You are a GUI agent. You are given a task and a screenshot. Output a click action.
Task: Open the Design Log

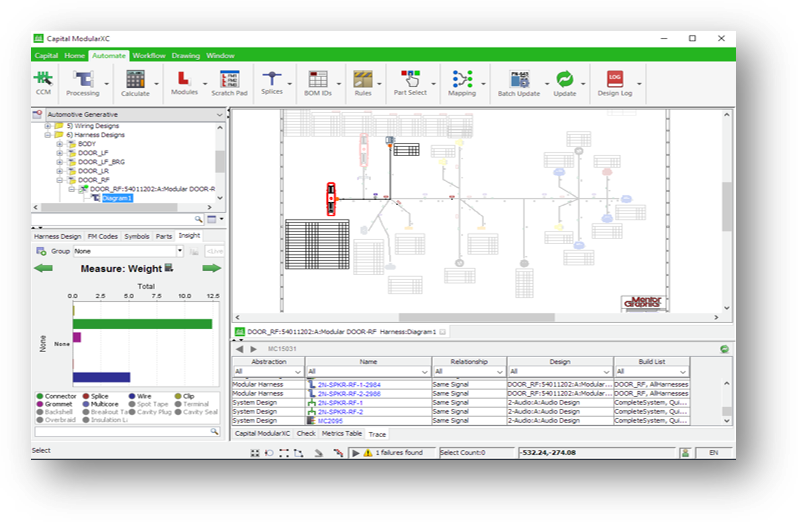tap(615, 83)
